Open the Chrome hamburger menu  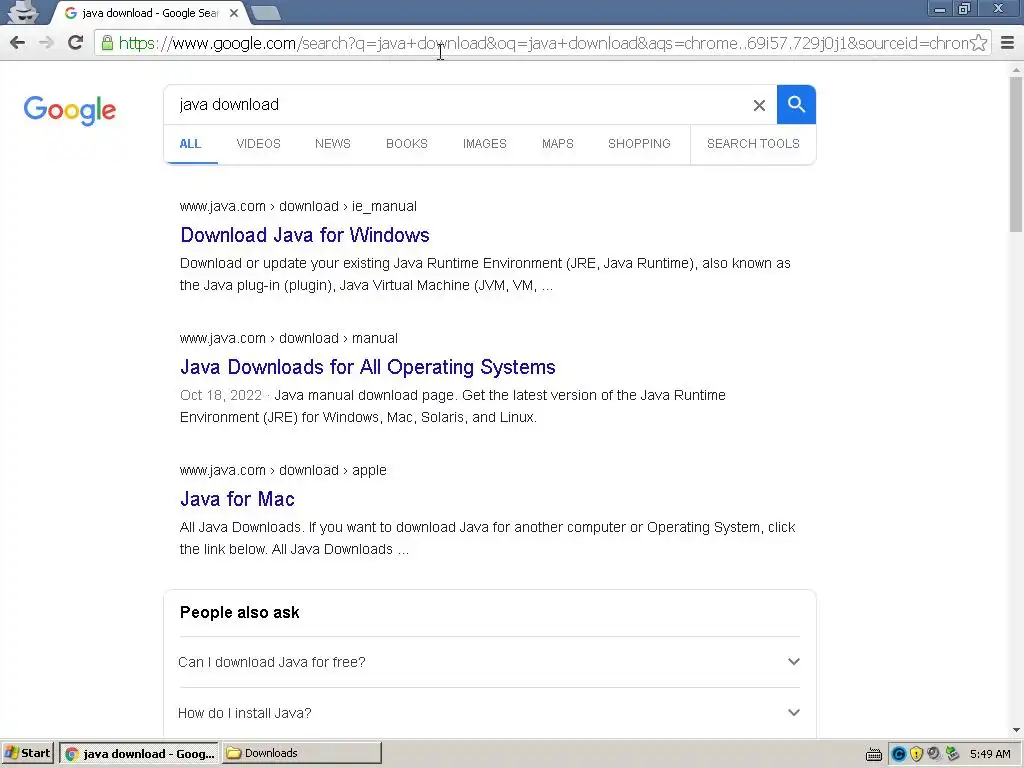coord(1008,43)
